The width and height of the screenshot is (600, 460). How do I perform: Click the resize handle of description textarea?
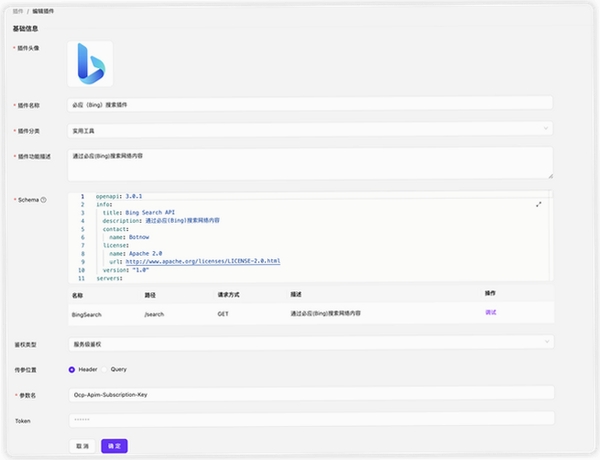(x=550, y=176)
